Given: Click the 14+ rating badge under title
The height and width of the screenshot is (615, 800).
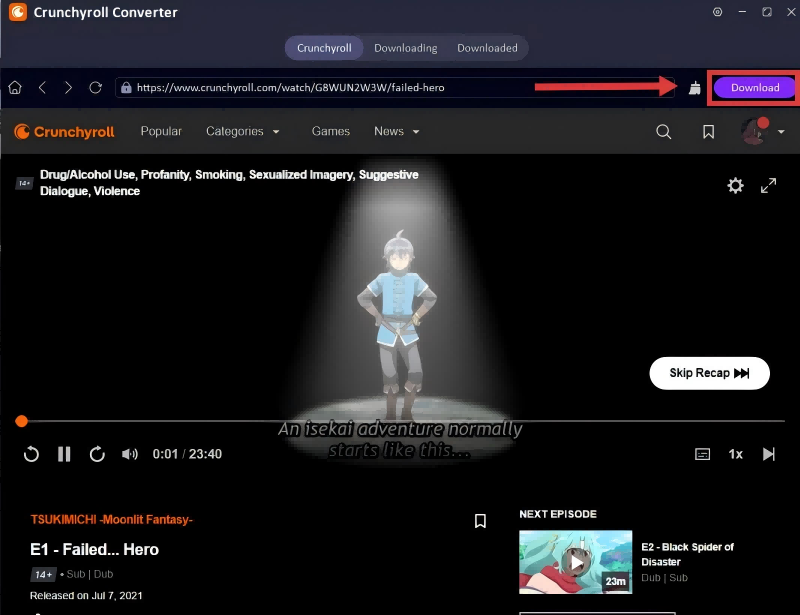Looking at the screenshot, I should [x=43, y=574].
